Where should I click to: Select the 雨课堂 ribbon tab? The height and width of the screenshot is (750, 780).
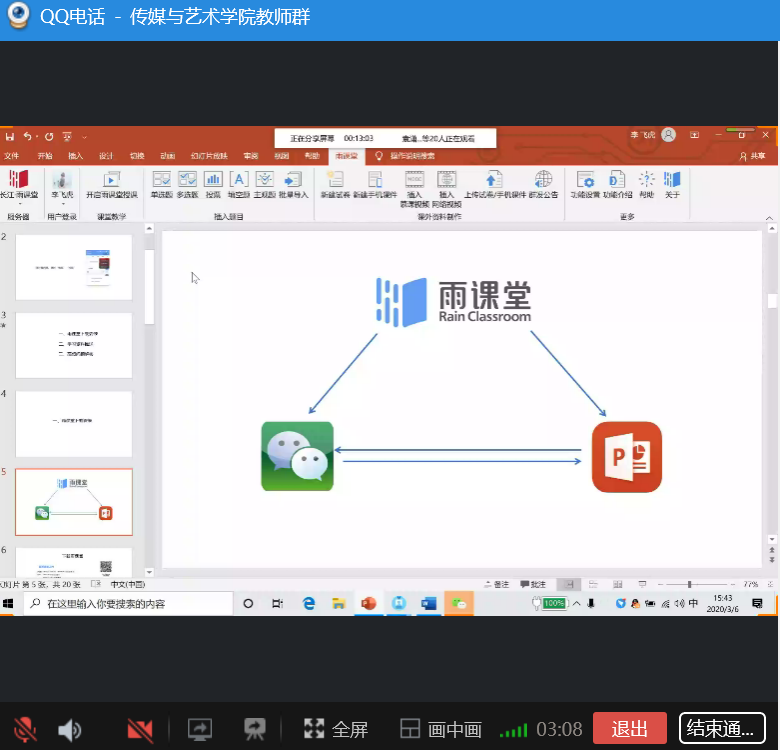point(347,156)
